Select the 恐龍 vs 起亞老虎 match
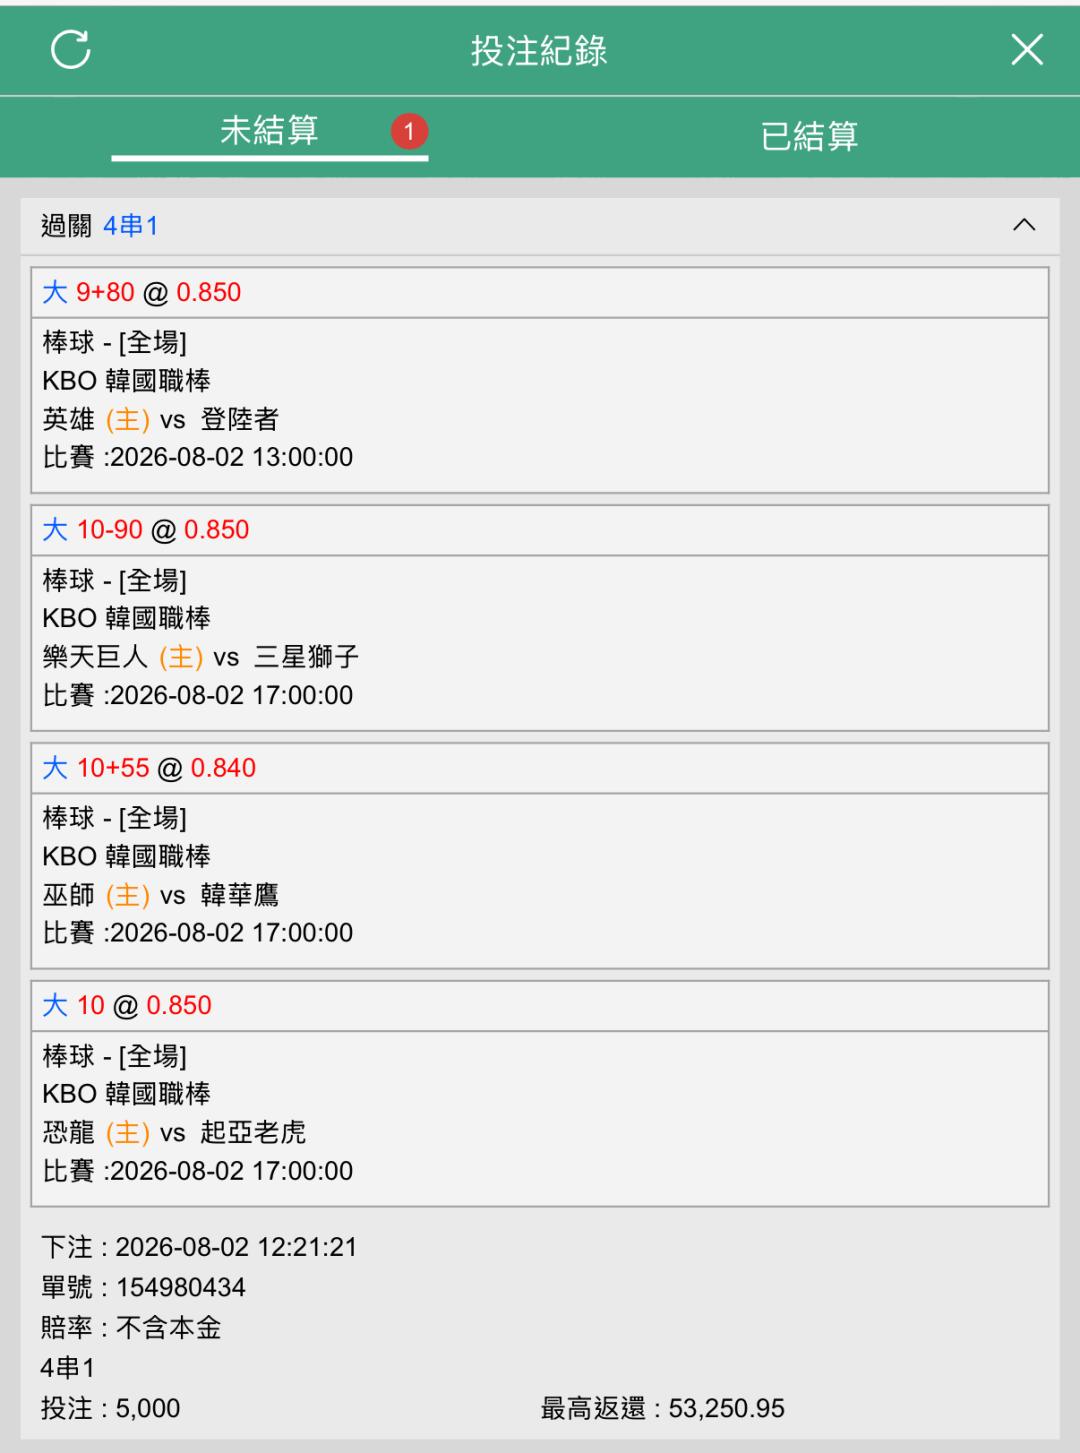 click(x=174, y=1132)
